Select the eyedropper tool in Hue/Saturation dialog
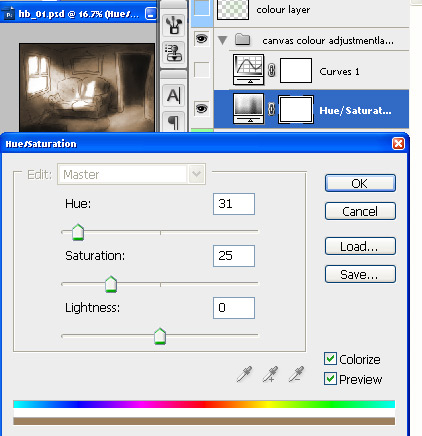422x436 pixels. (x=244, y=374)
